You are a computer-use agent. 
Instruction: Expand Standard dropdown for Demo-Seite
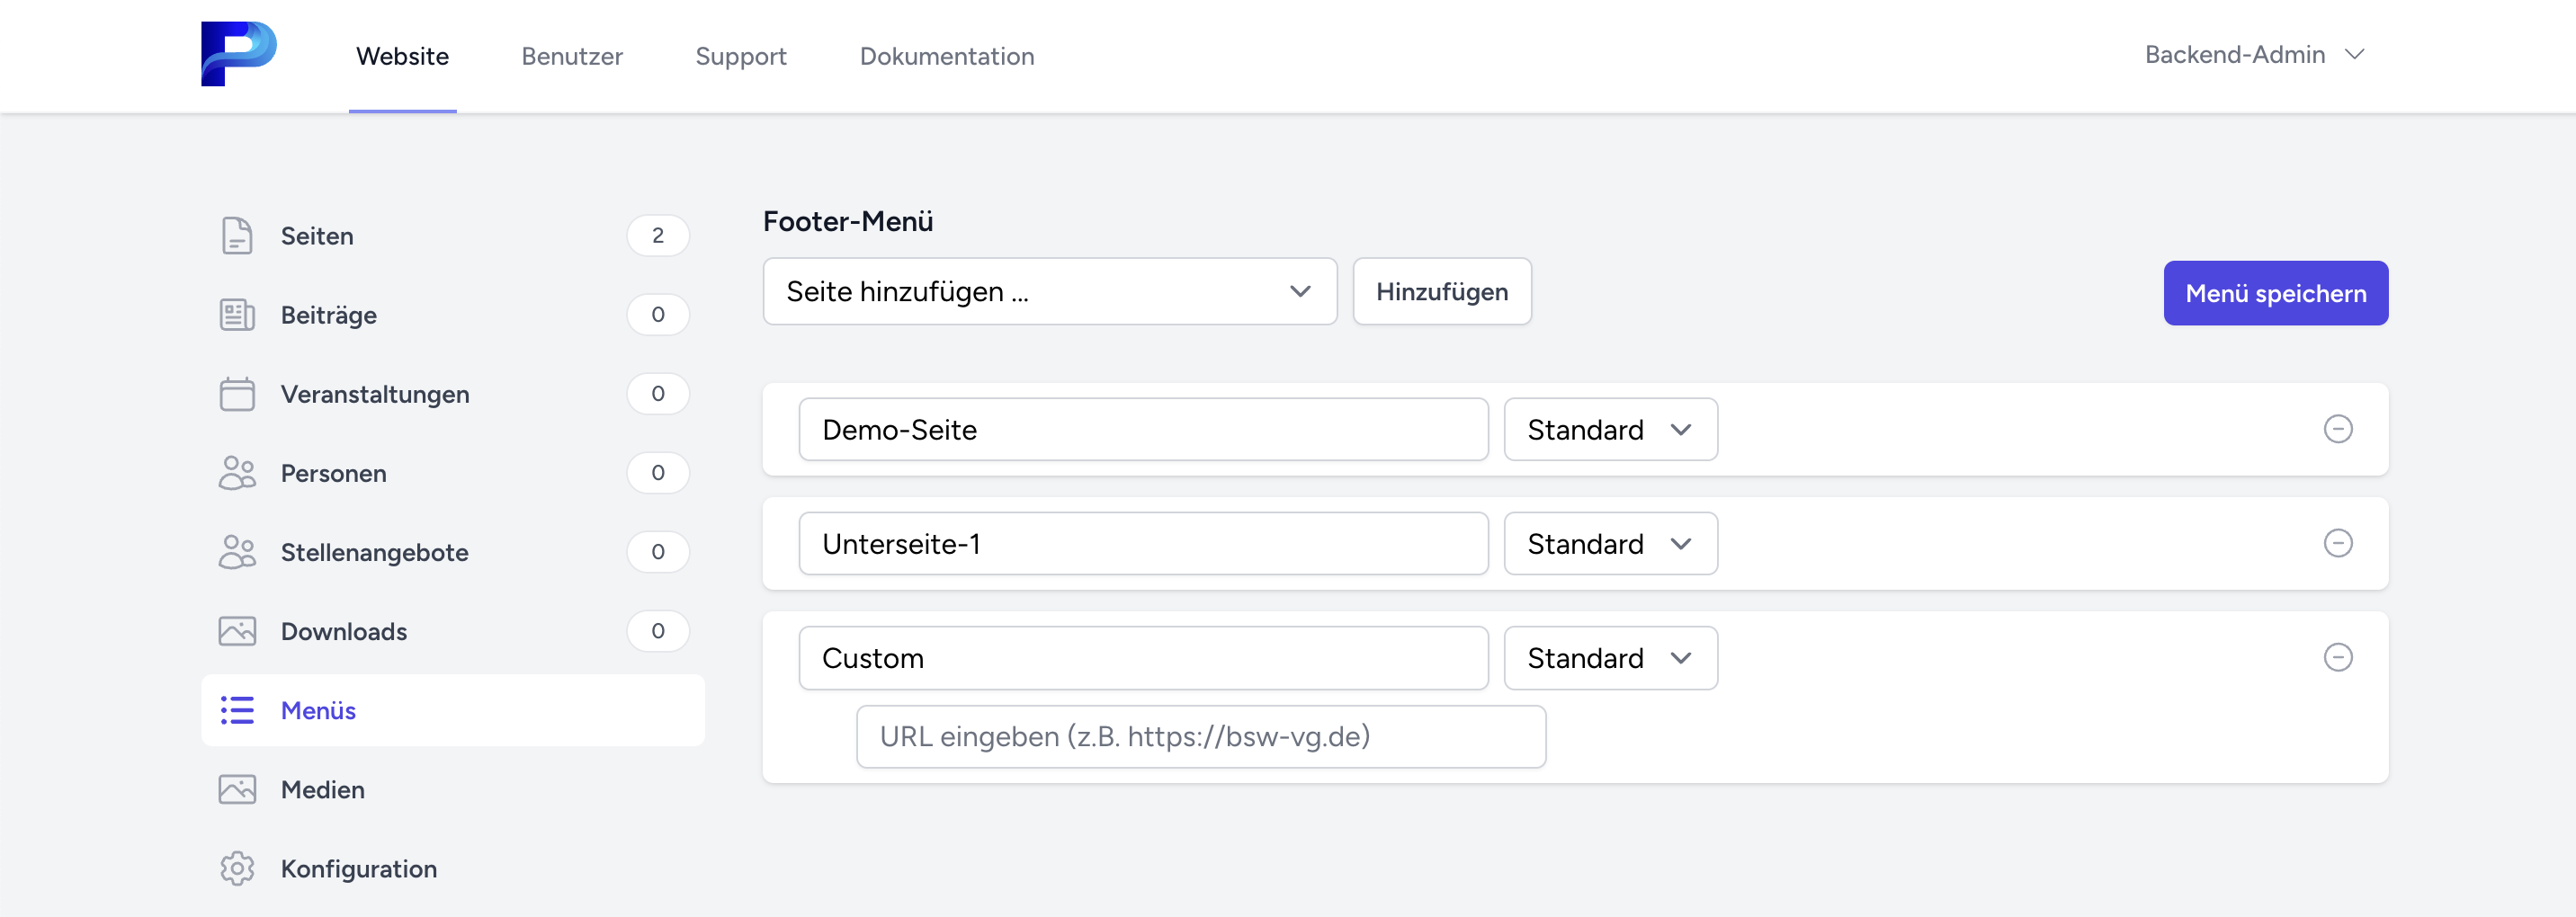click(x=1610, y=429)
